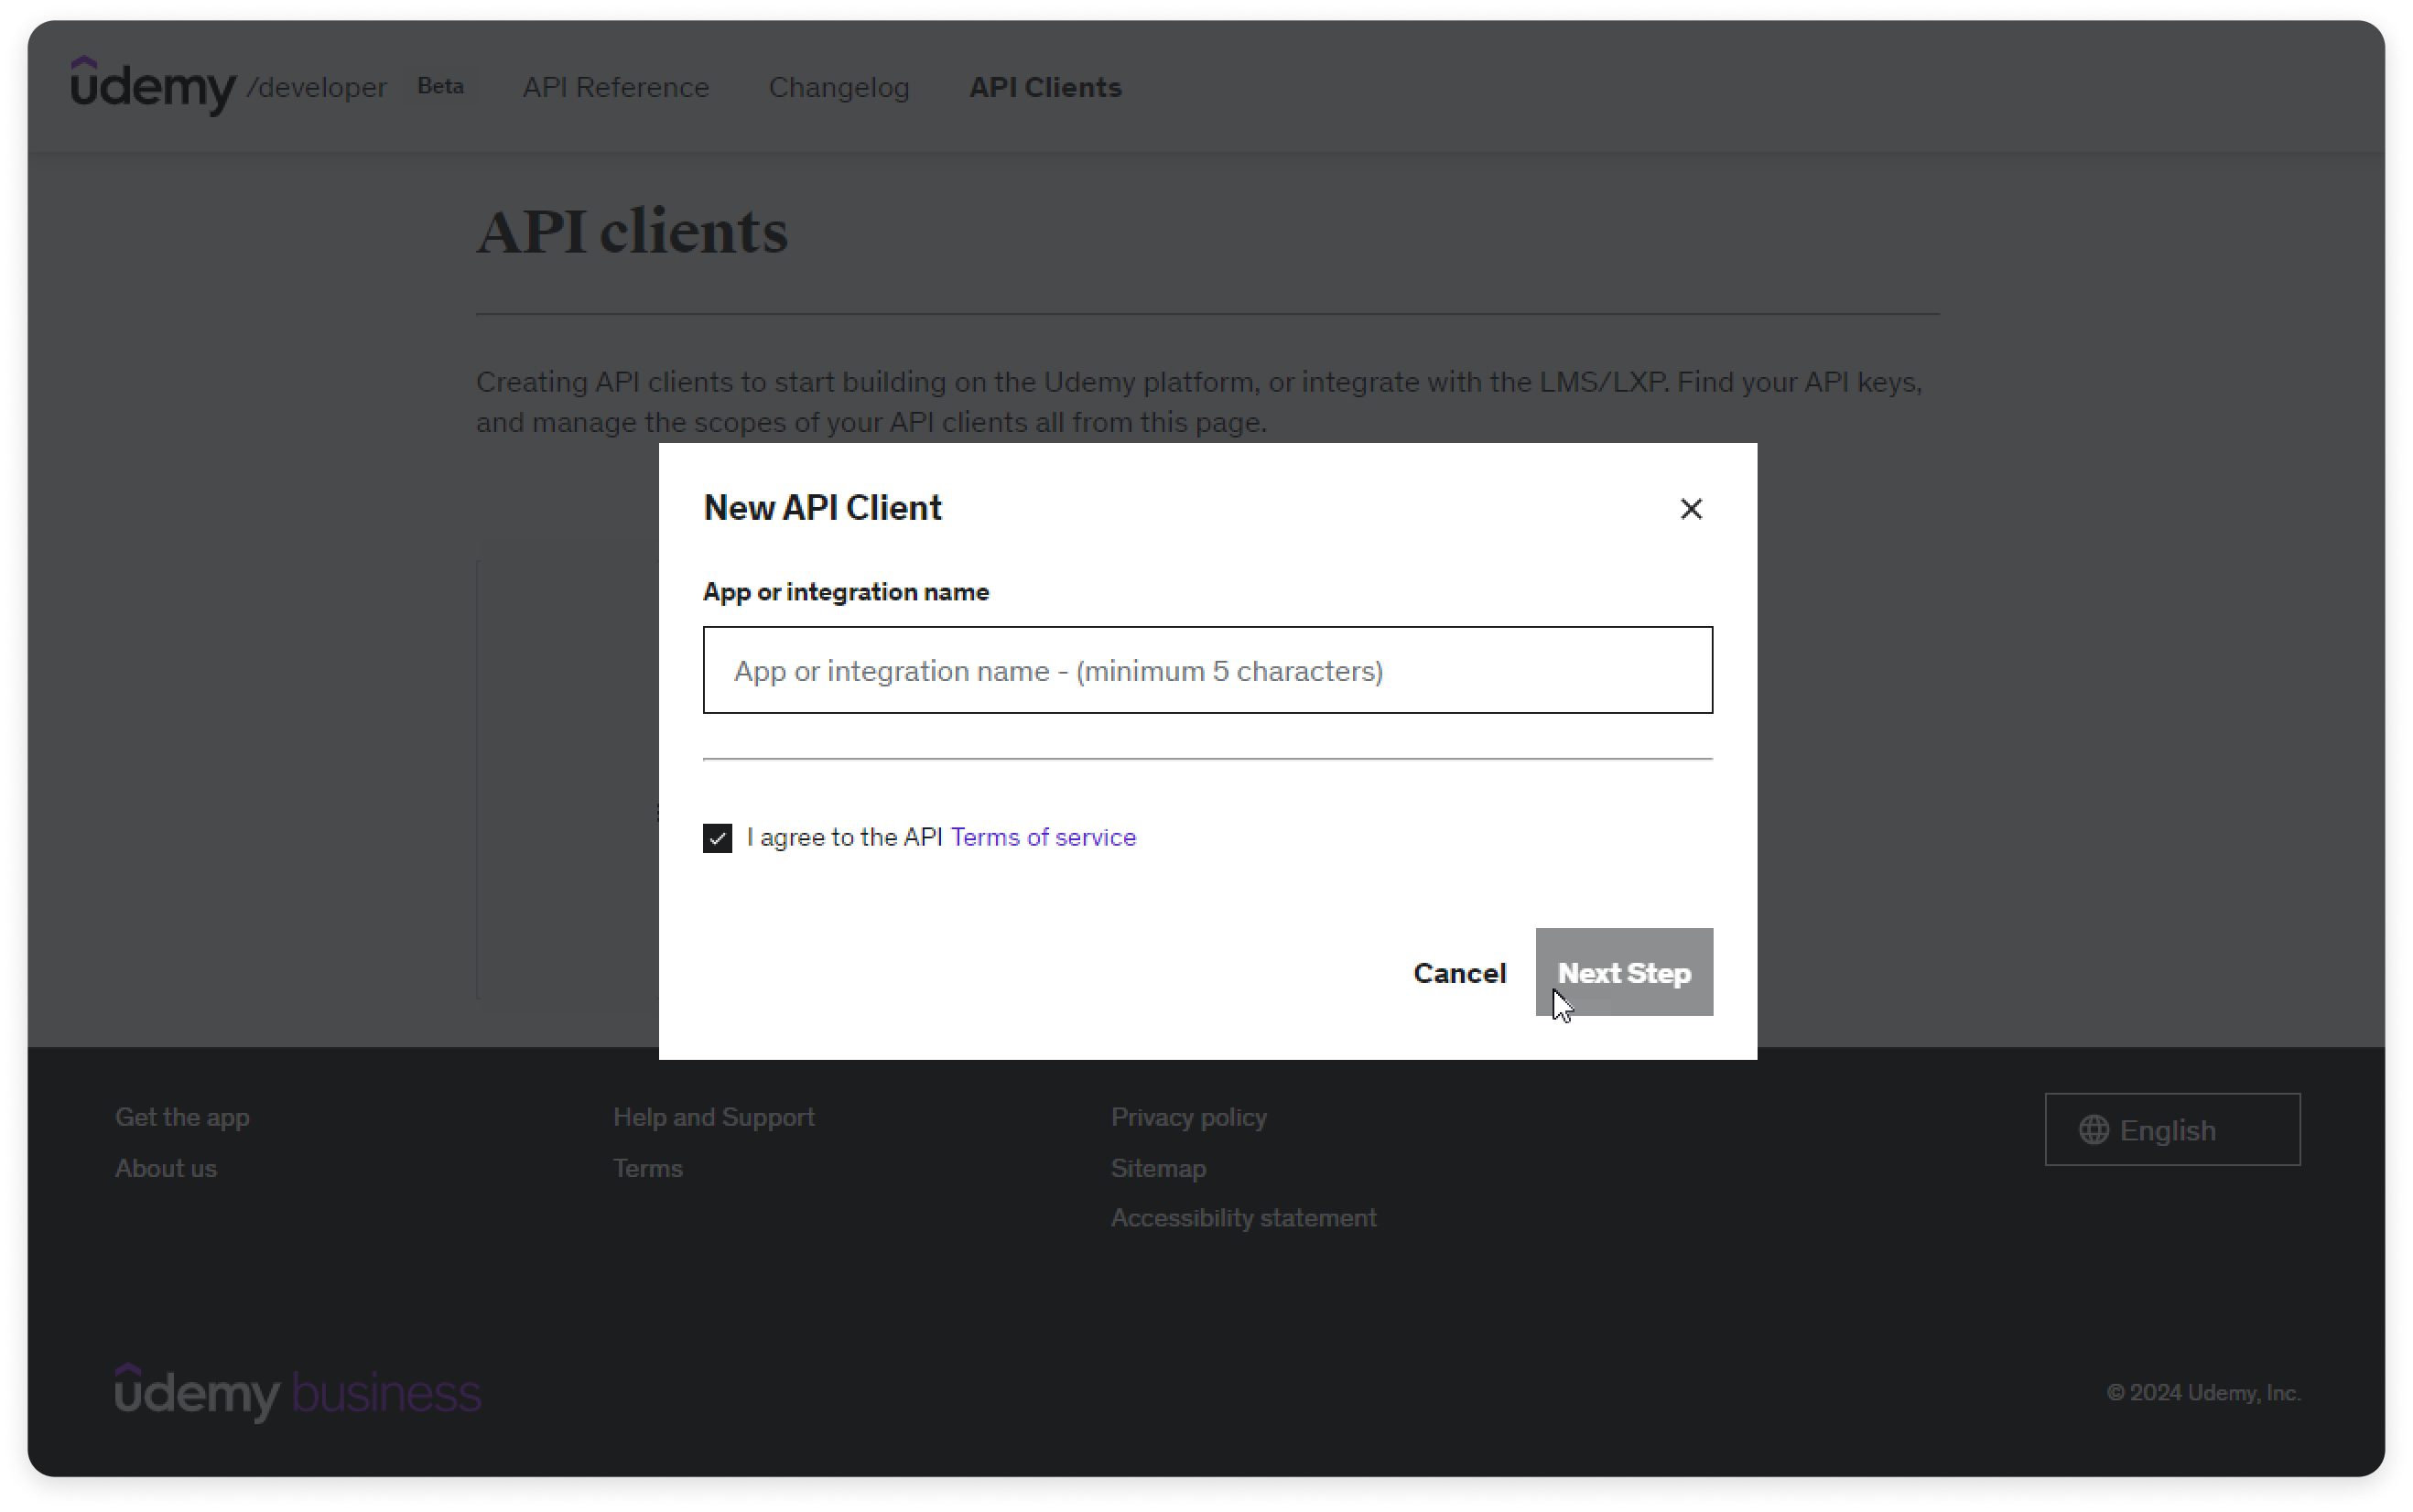This screenshot has width=2413, height=1512.
Task: Open the Accessibility statement link
Action: click(1243, 1218)
